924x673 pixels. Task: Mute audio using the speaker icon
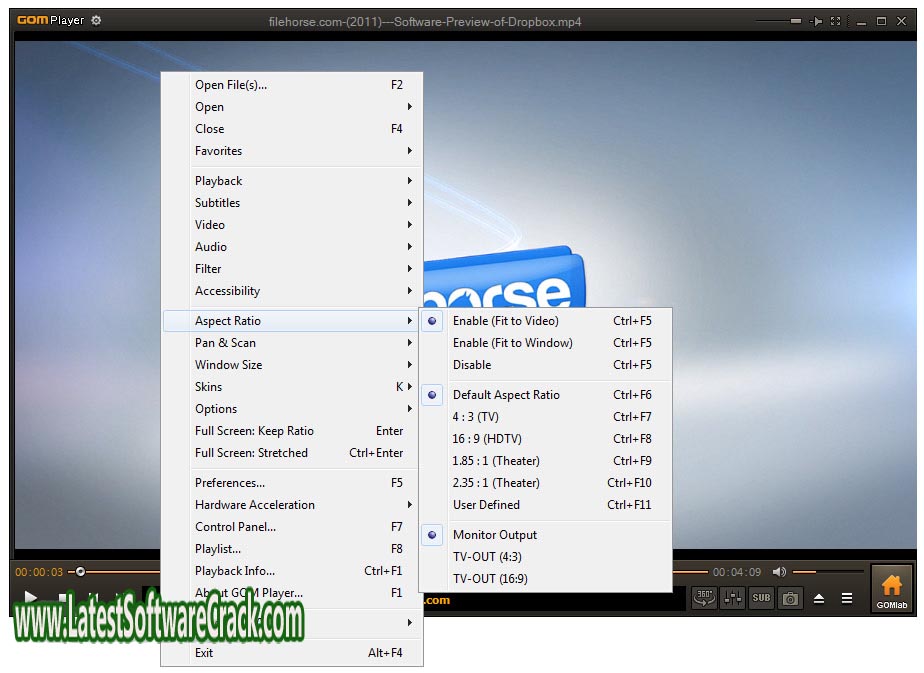pyautogui.click(x=779, y=572)
